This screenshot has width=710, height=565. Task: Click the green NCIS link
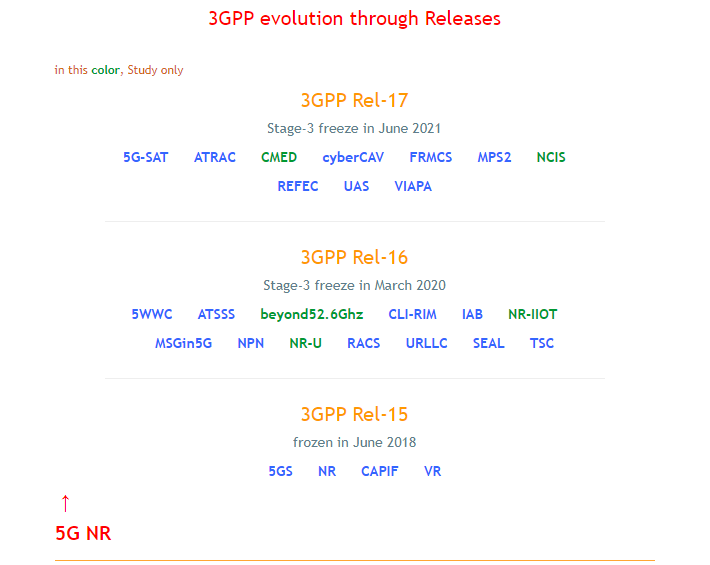[551, 157]
